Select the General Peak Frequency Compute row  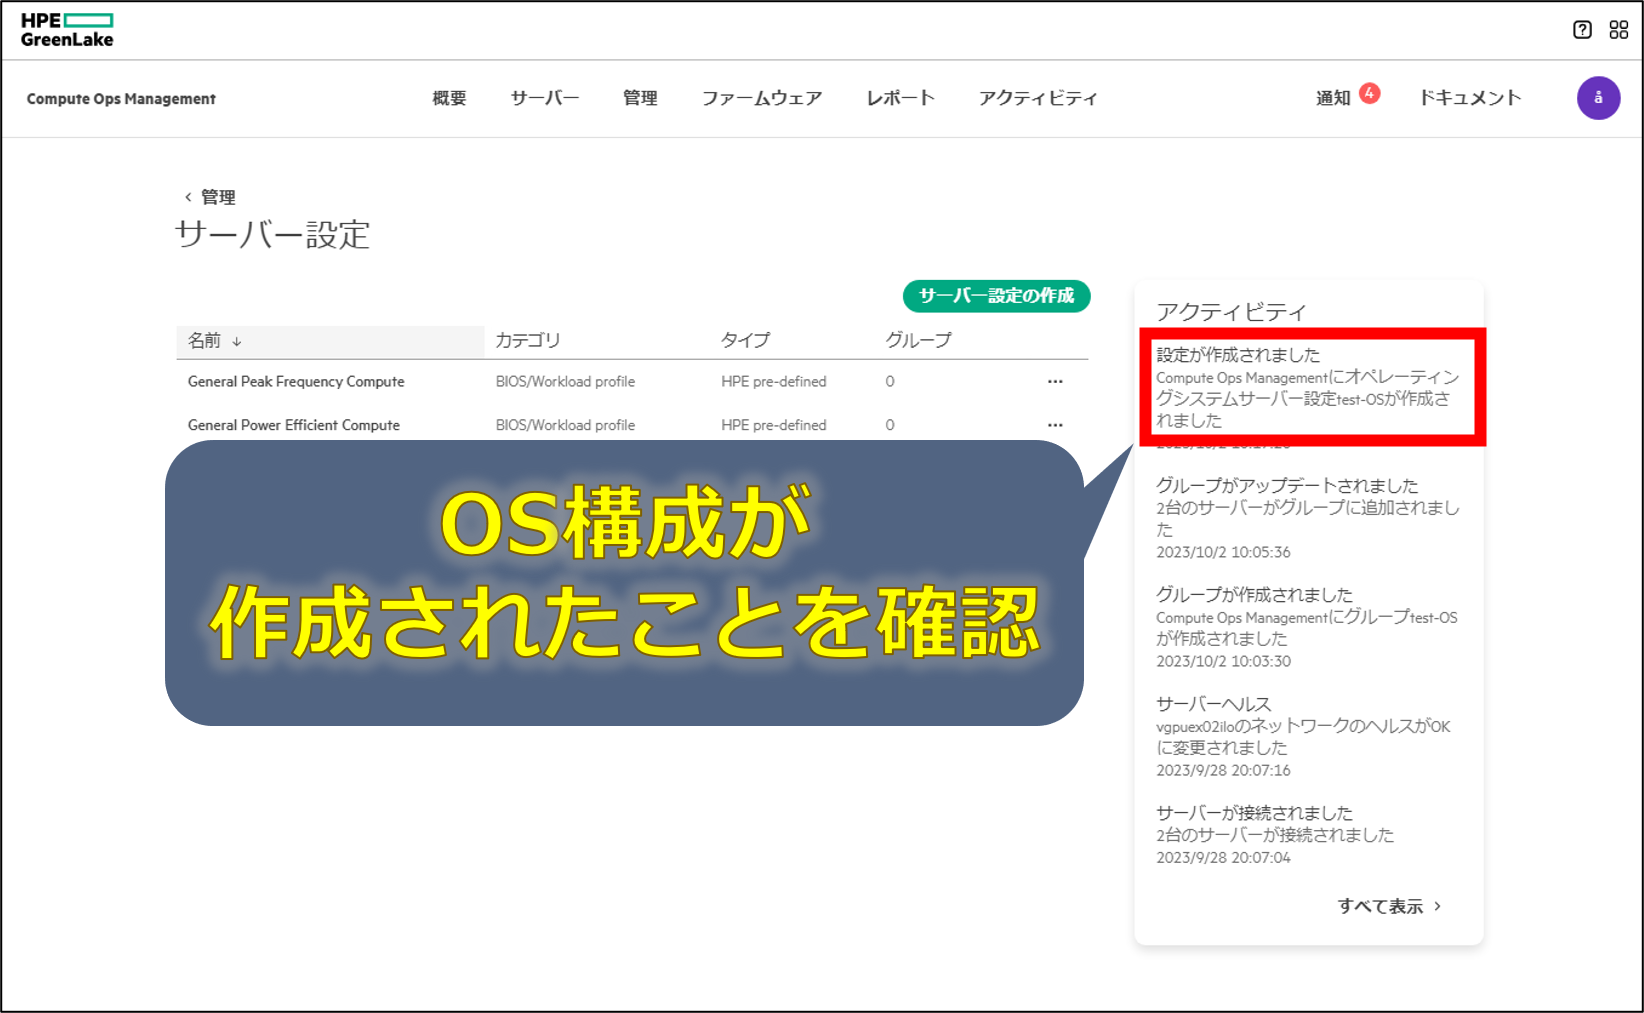632,382
